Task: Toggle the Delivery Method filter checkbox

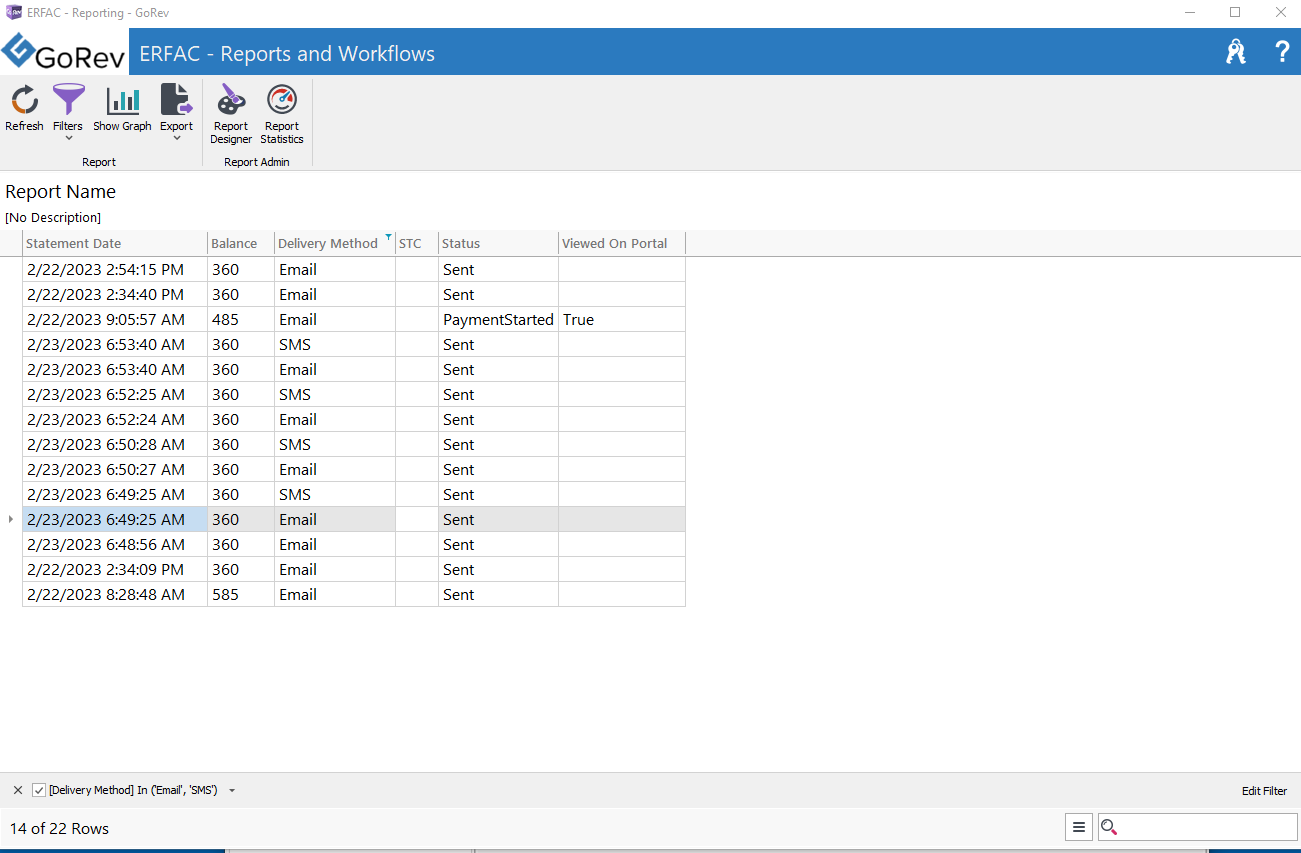Action: pyautogui.click(x=39, y=790)
